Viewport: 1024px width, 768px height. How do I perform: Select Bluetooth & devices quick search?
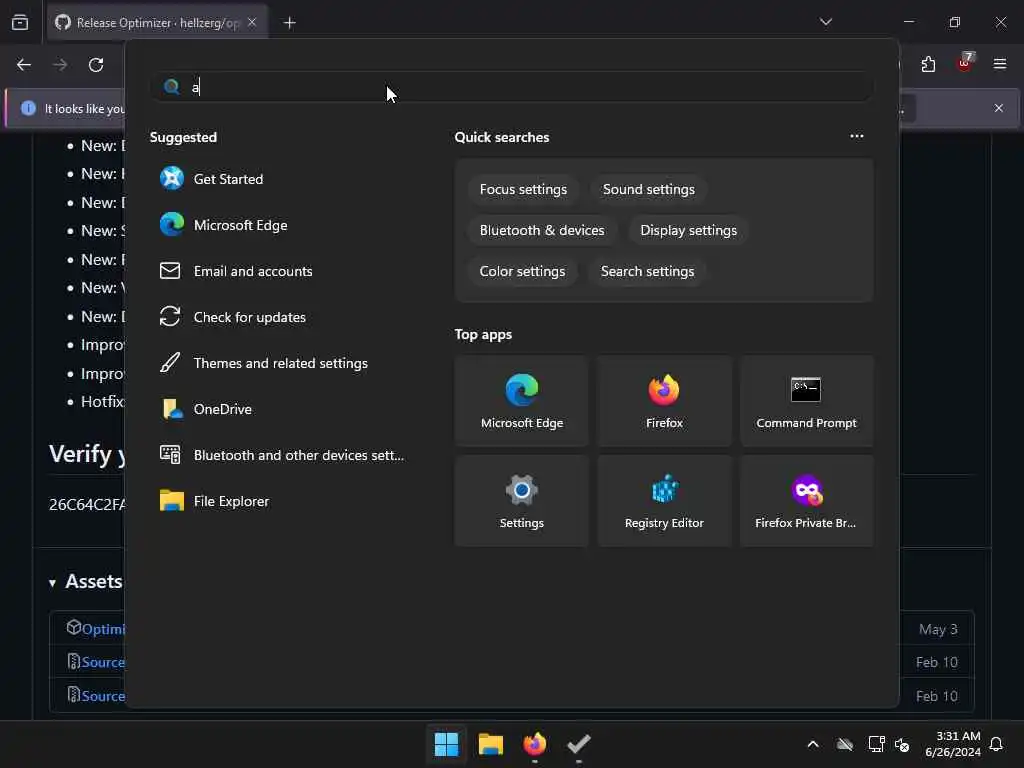point(542,231)
